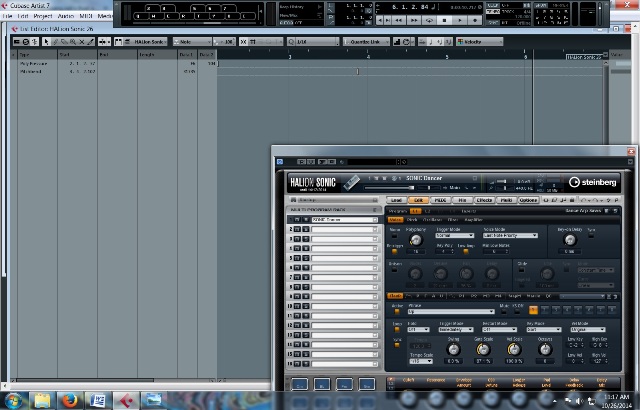Select the Filter sub-tab in the edit page

pyautogui.click(x=453, y=220)
